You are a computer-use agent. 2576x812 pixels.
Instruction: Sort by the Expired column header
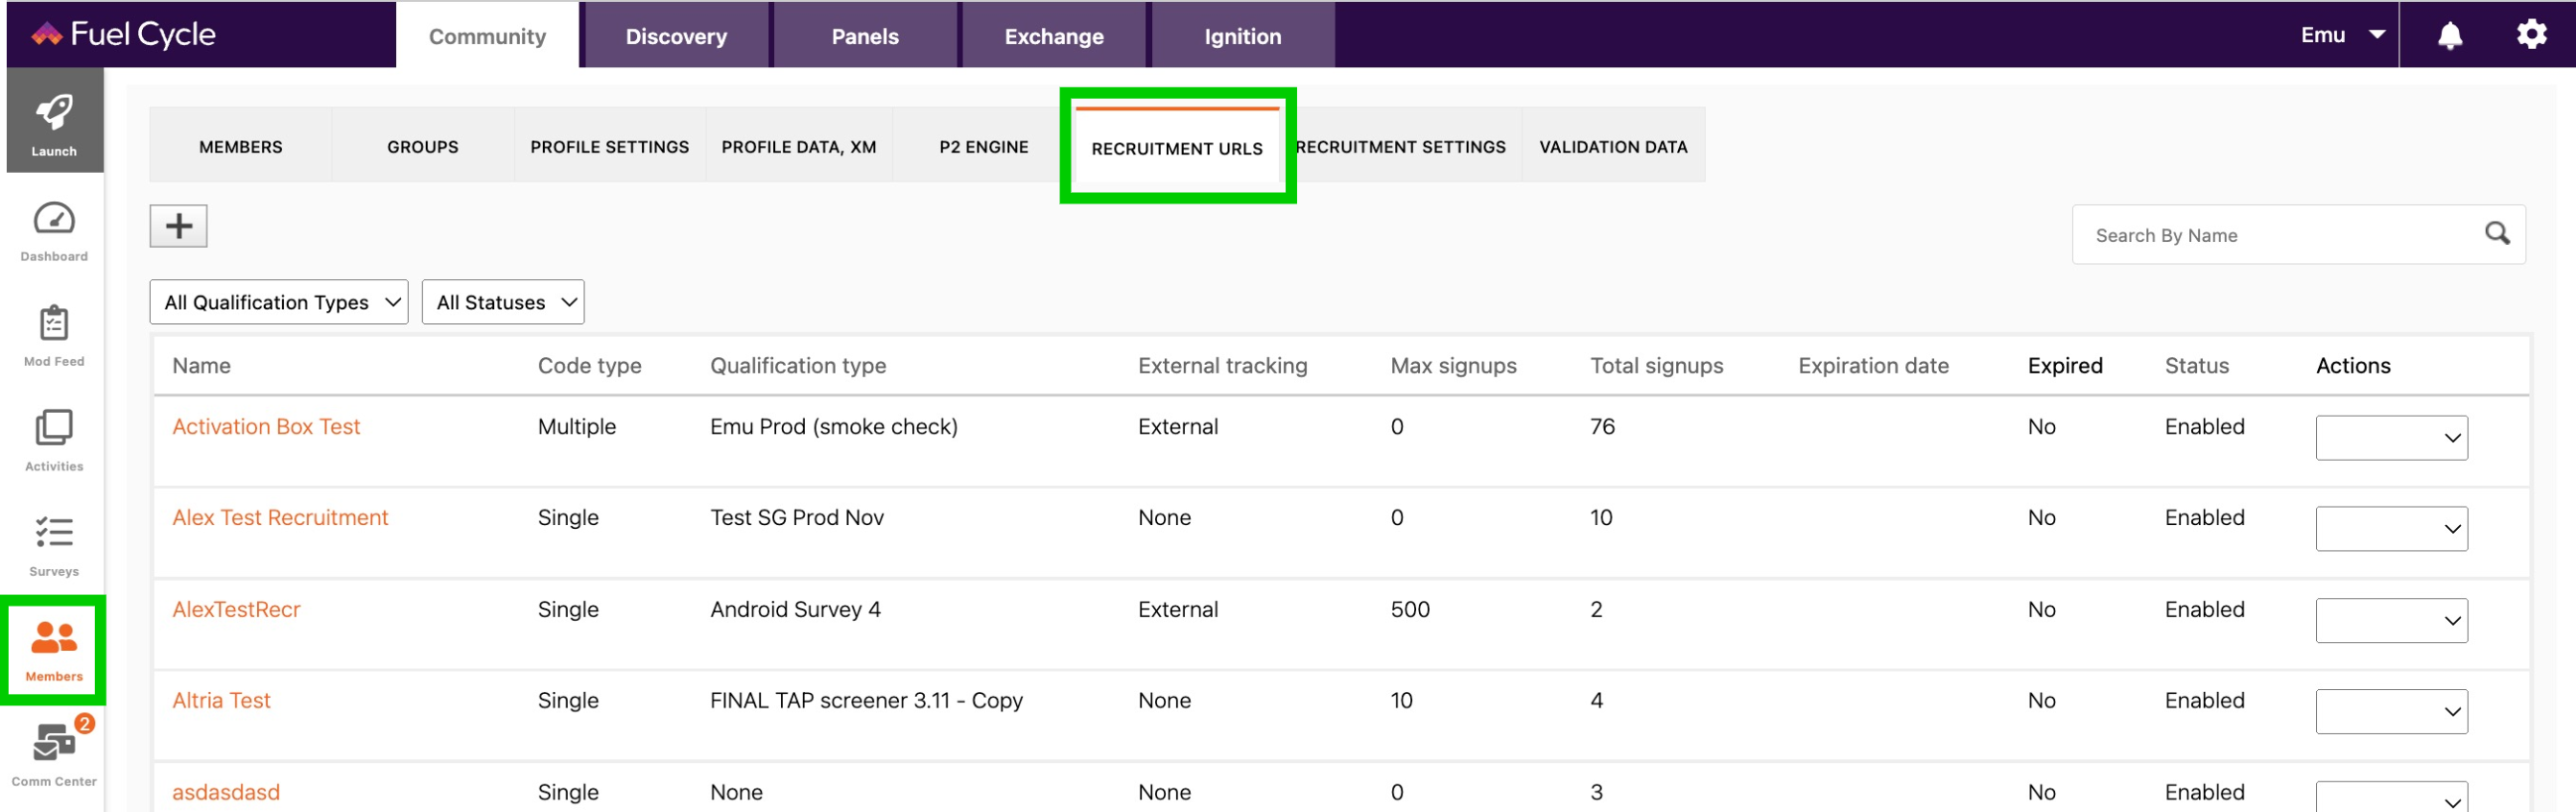(2065, 365)
